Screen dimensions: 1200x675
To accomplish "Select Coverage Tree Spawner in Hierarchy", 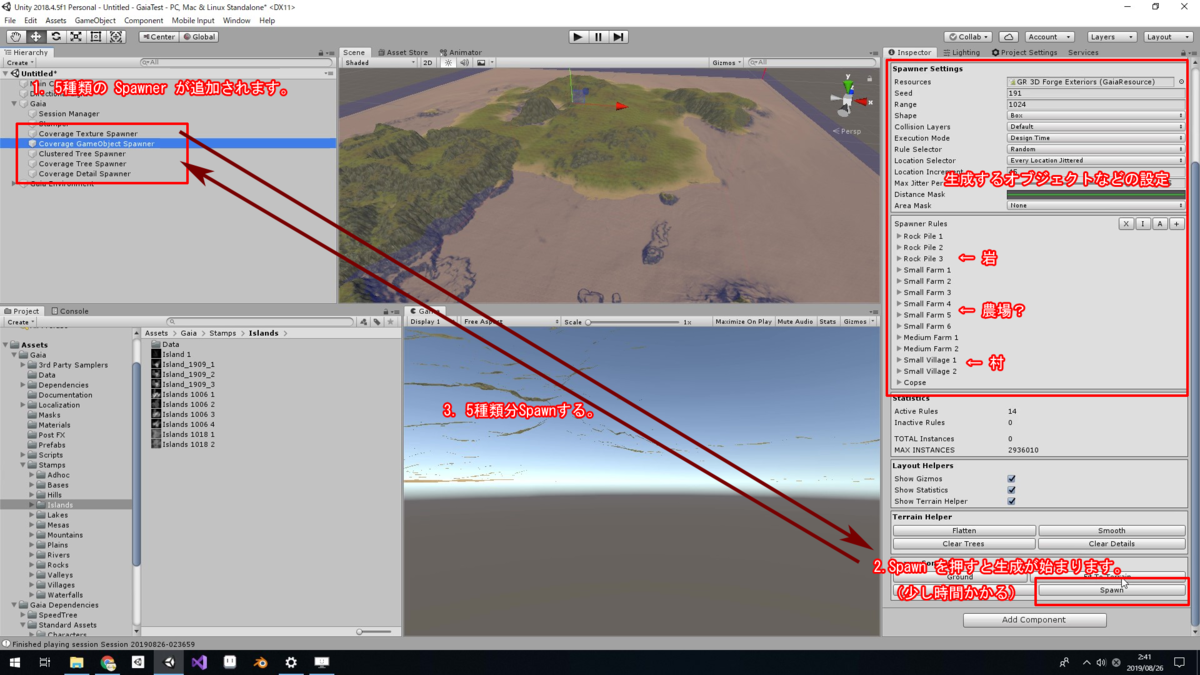I will [83, 164].
